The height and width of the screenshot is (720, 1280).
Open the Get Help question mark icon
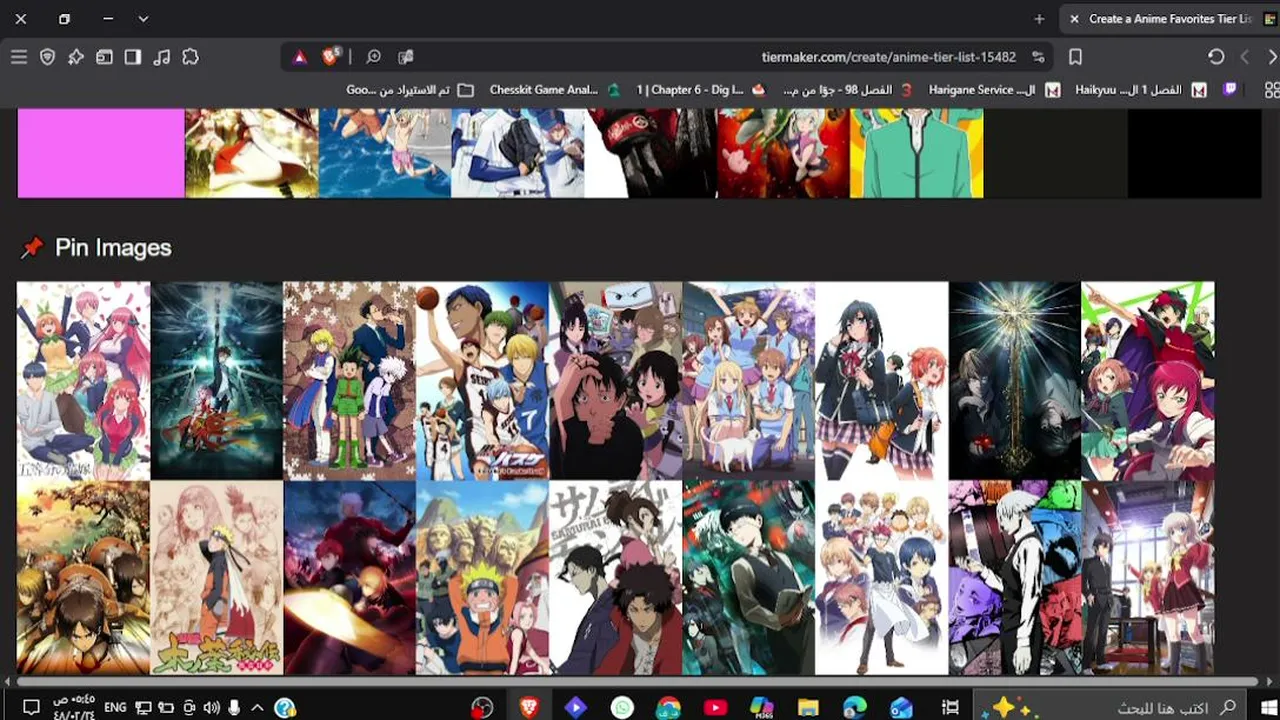(x=285, y=707)
